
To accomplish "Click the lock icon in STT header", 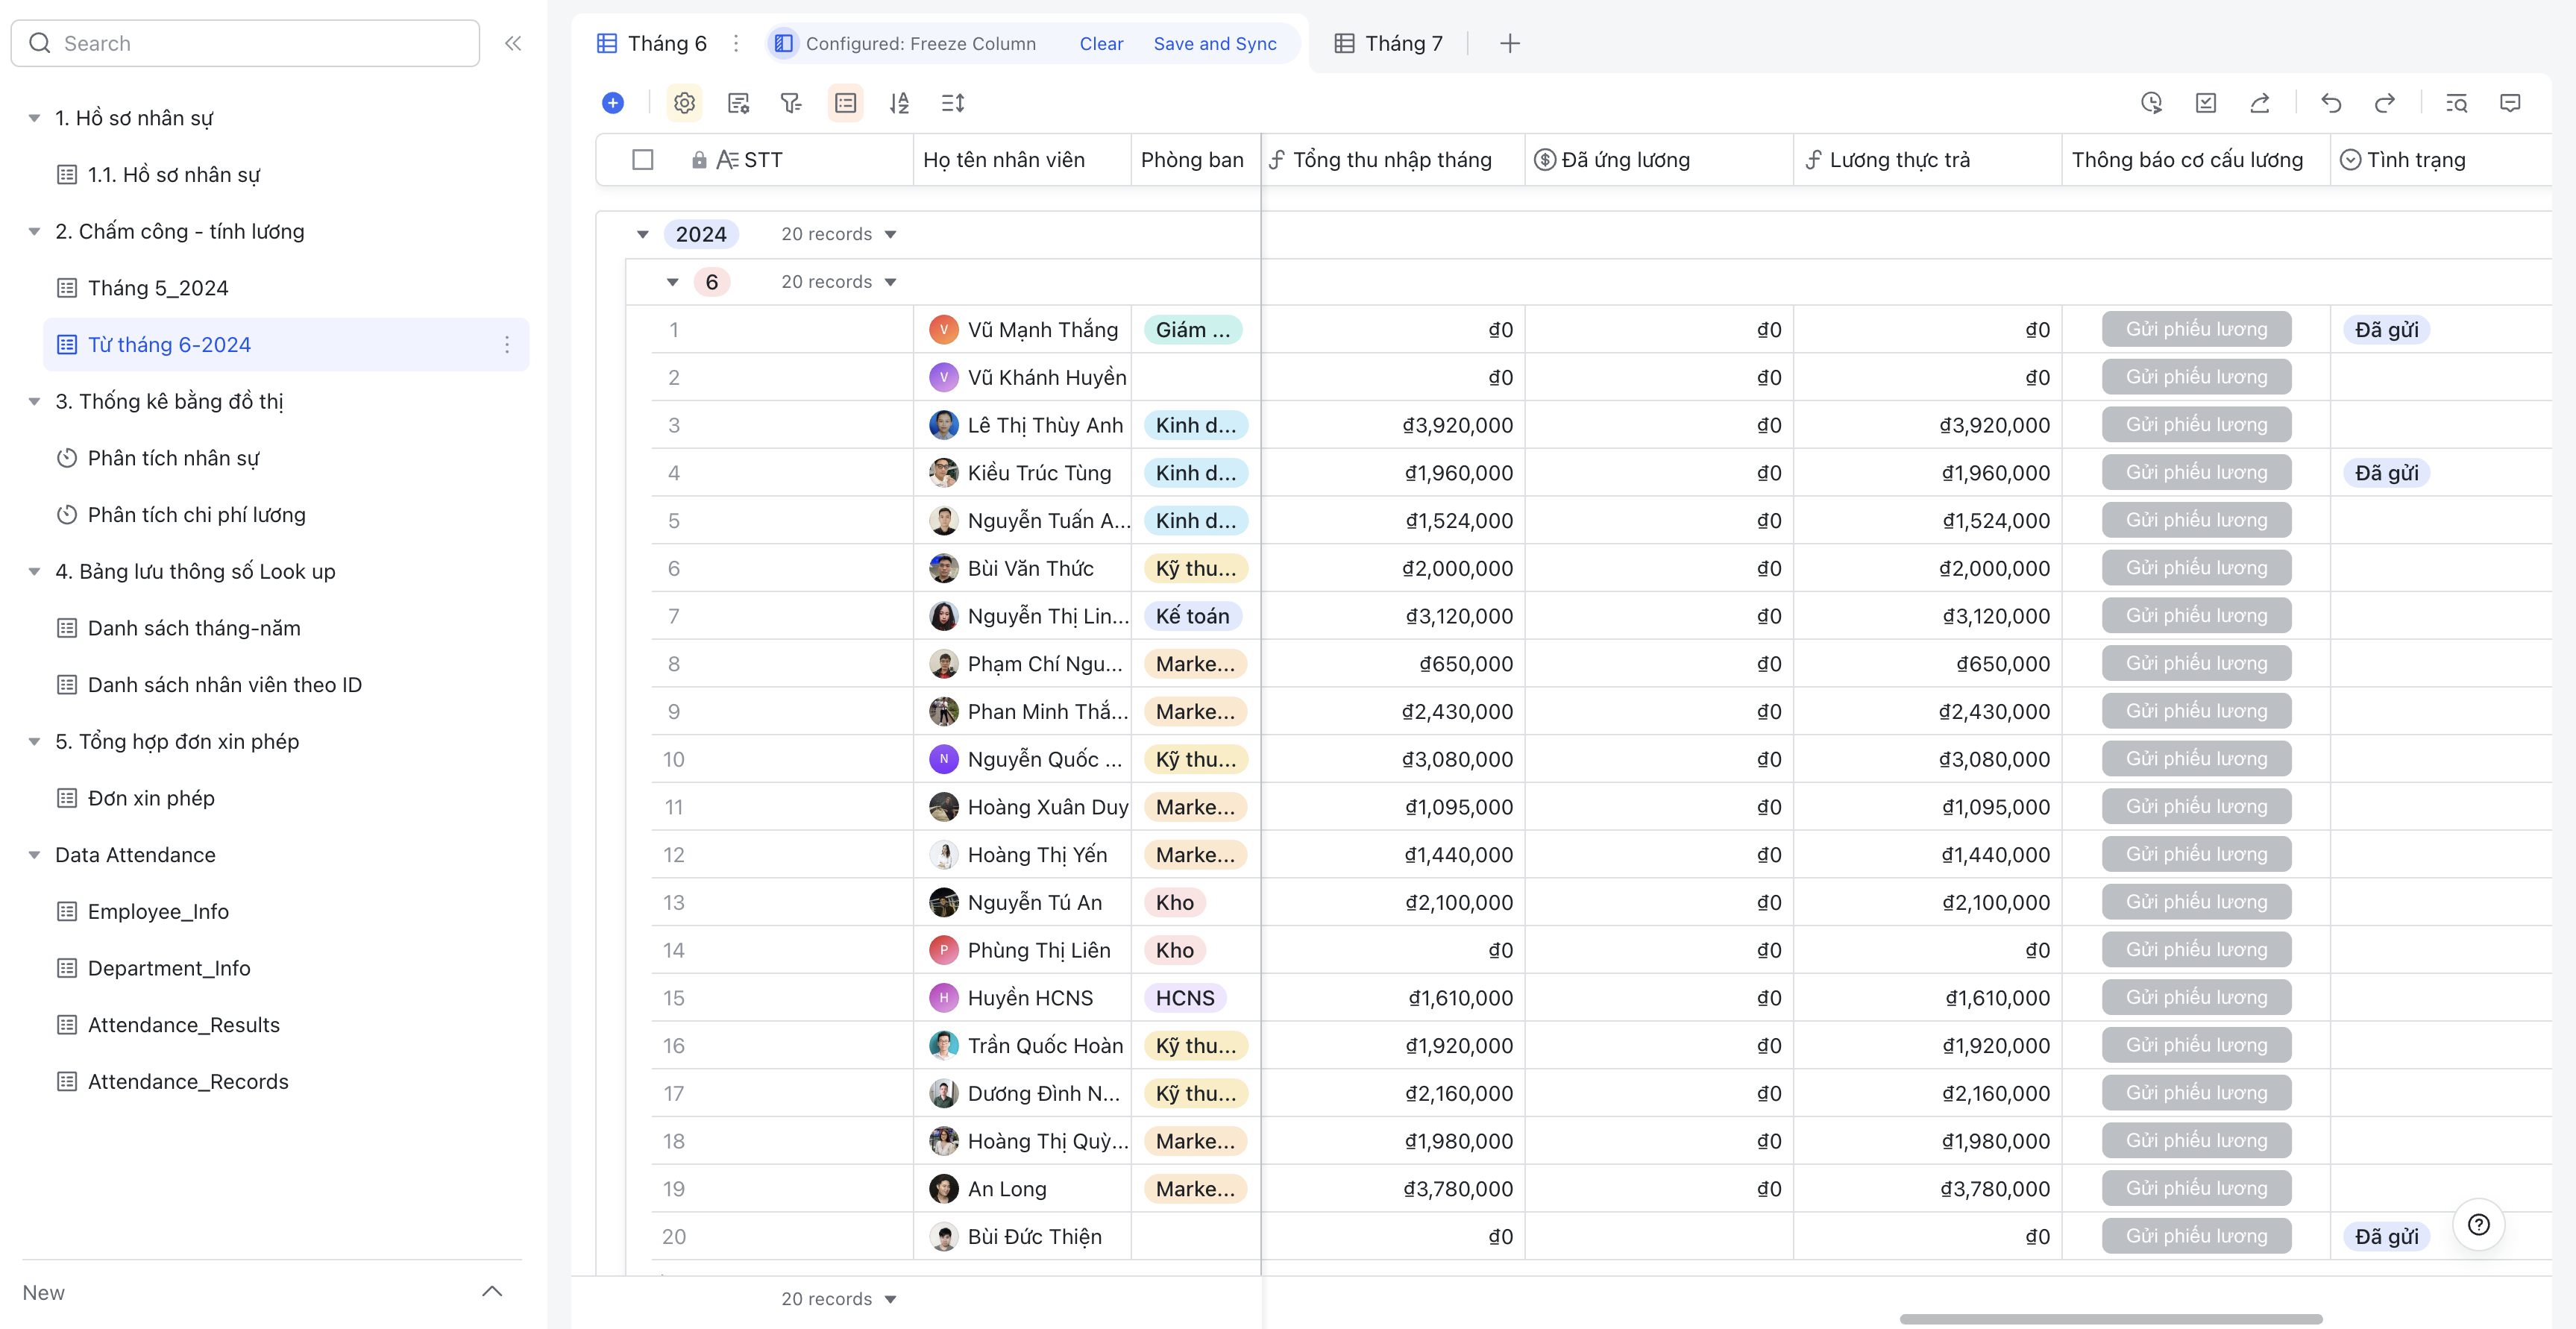I will click(x=699, y=160).
